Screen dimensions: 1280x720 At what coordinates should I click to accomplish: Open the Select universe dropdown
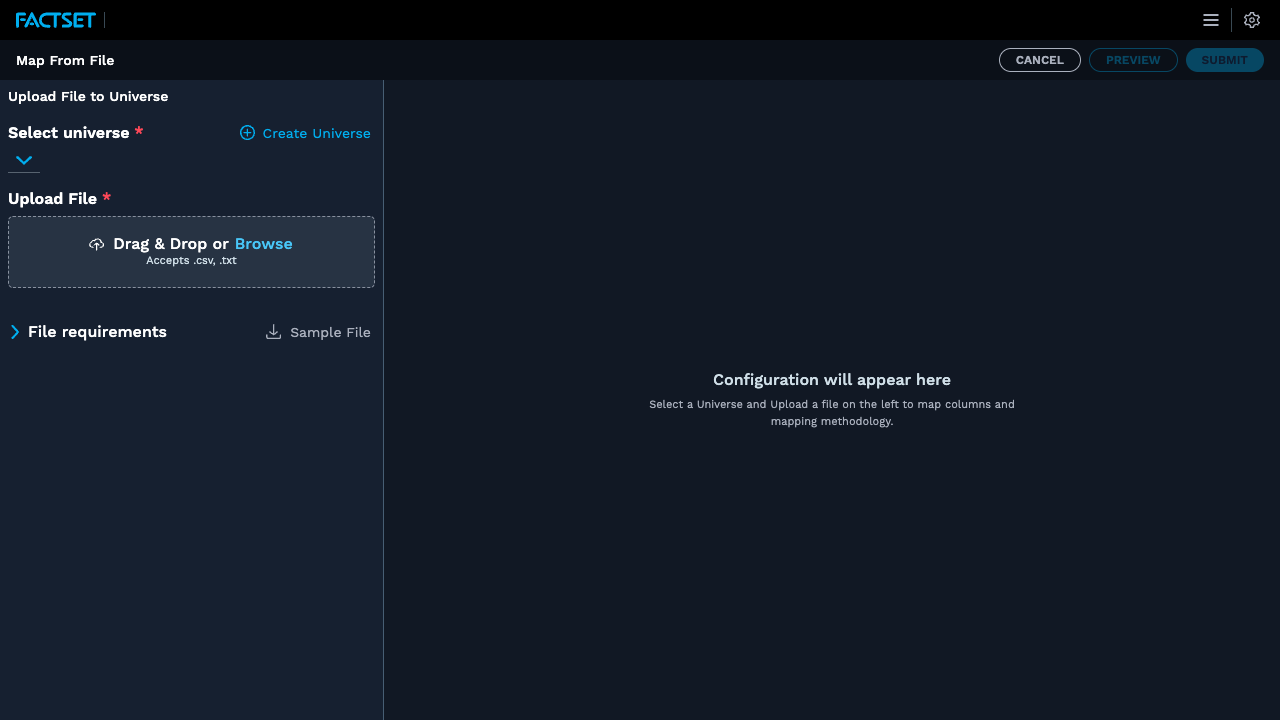pos(24,160)
